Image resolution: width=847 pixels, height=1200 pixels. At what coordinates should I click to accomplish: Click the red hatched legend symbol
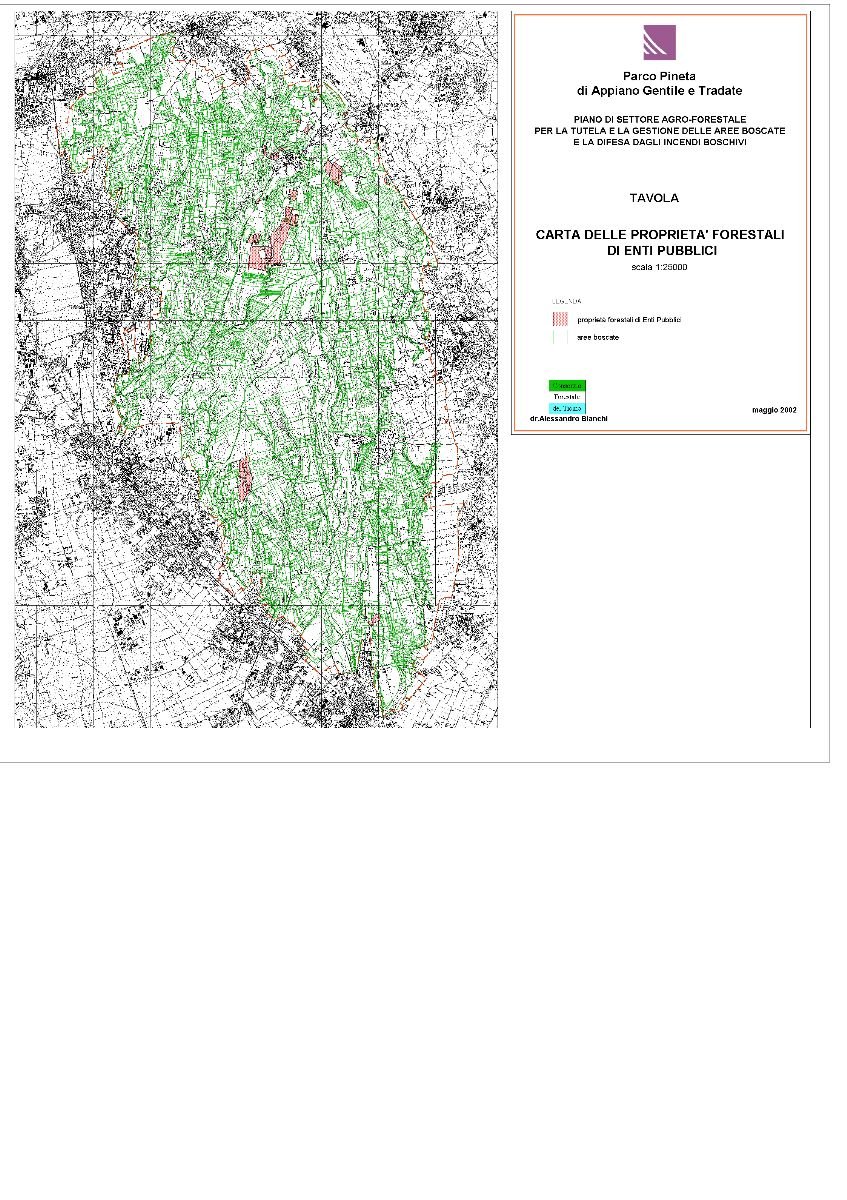pyautogui.click(x=560, y=319)
